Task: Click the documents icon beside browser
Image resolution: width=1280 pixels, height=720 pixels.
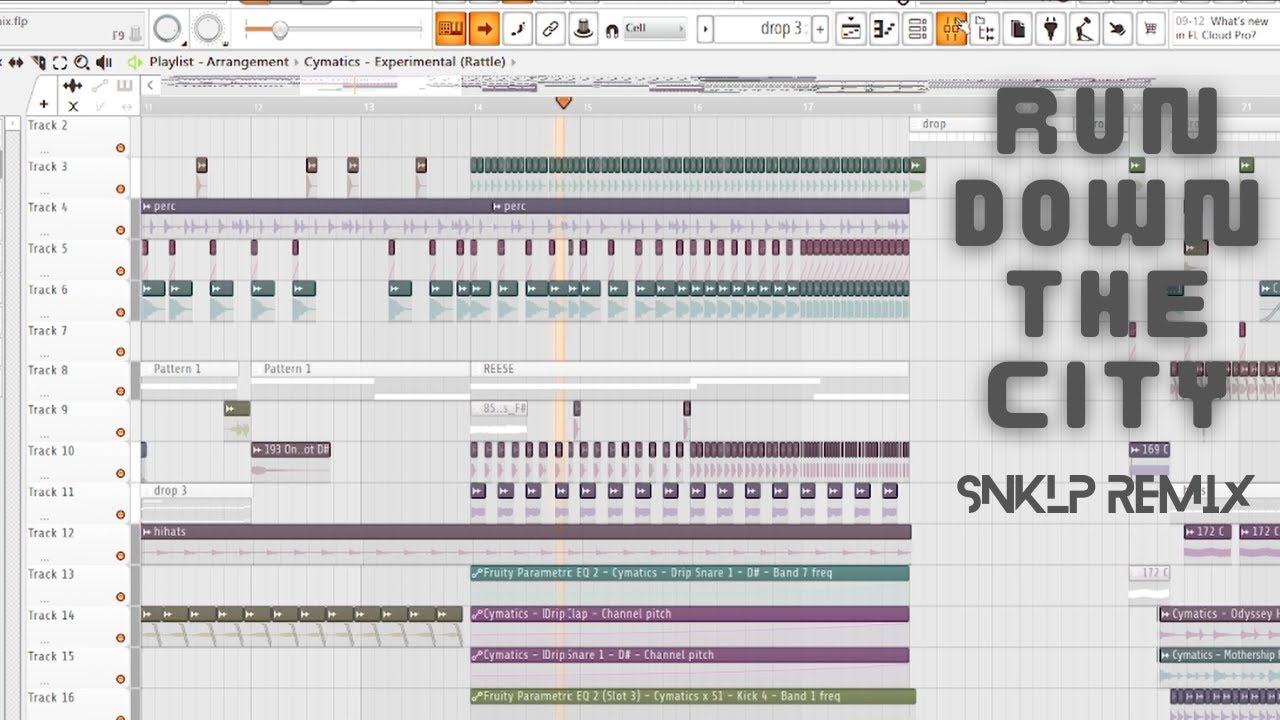Action: [x=1017, y=29]
